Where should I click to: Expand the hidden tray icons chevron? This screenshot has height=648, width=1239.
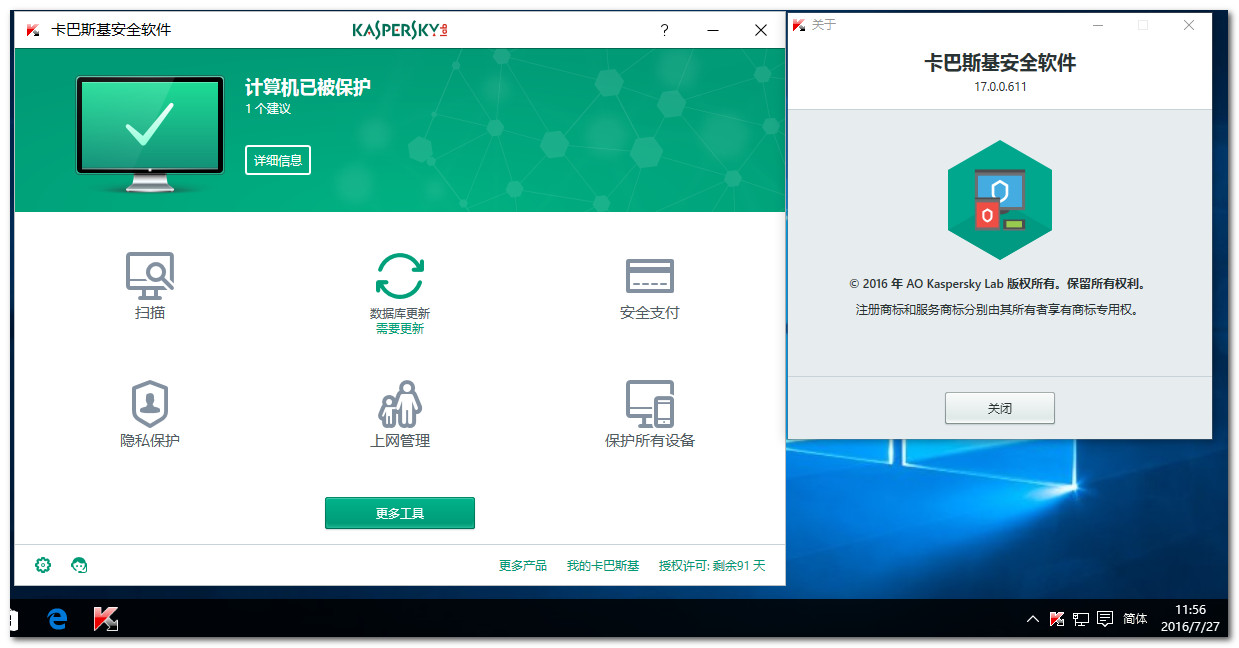(x=1033, y=619)
